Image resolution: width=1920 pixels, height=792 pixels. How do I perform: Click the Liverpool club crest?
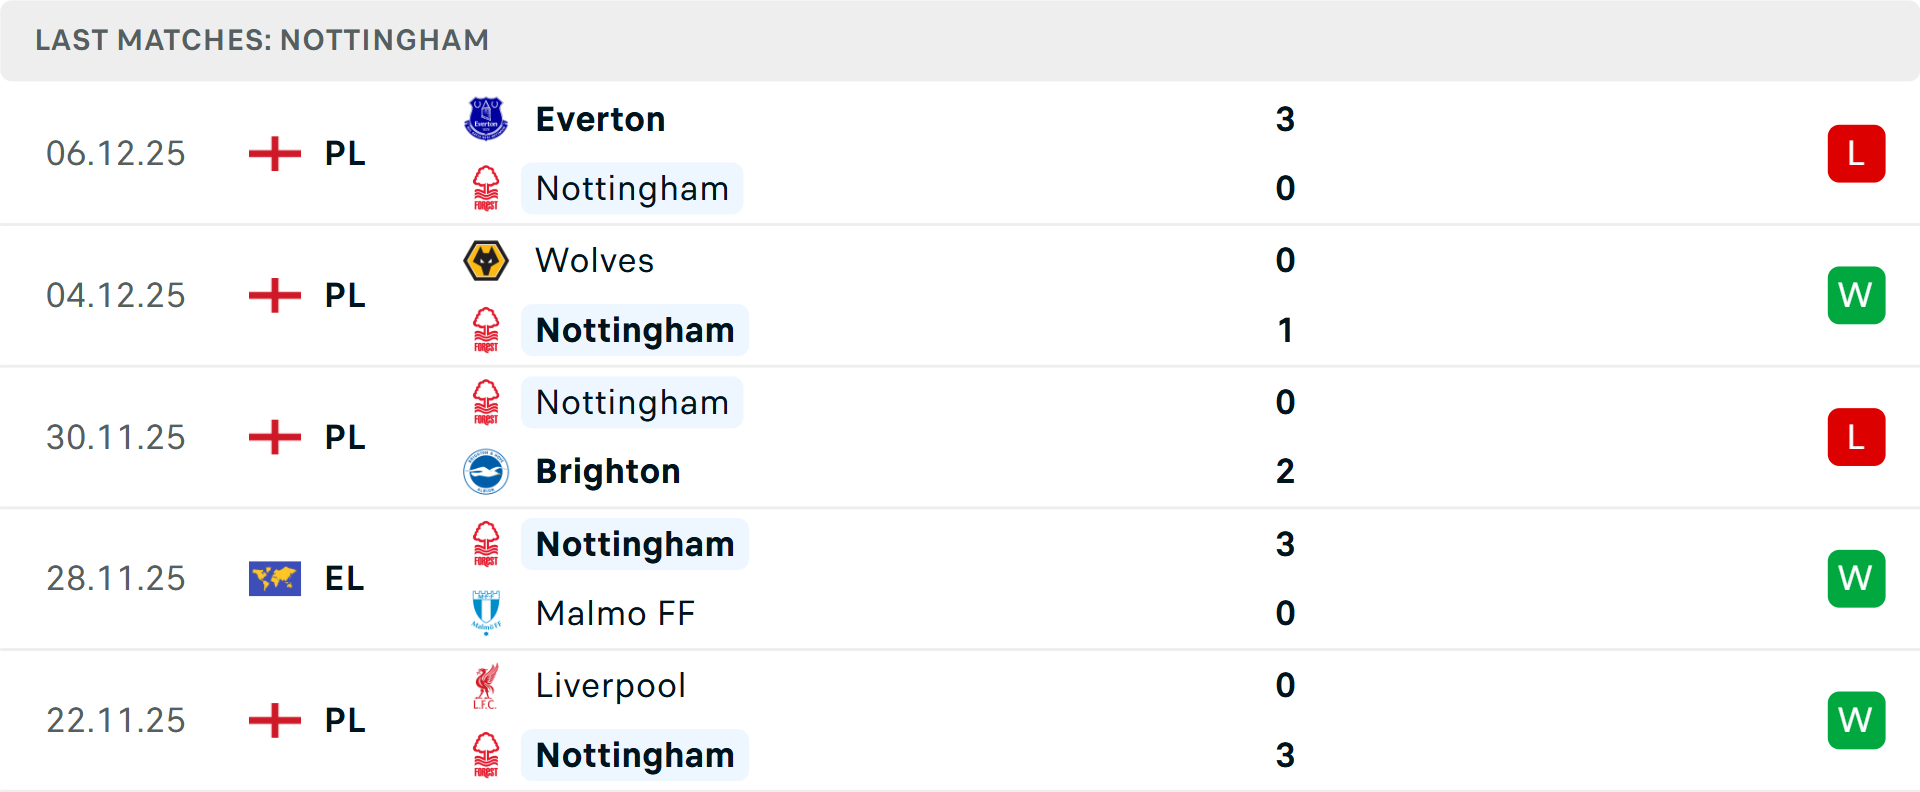click(486, 686)
